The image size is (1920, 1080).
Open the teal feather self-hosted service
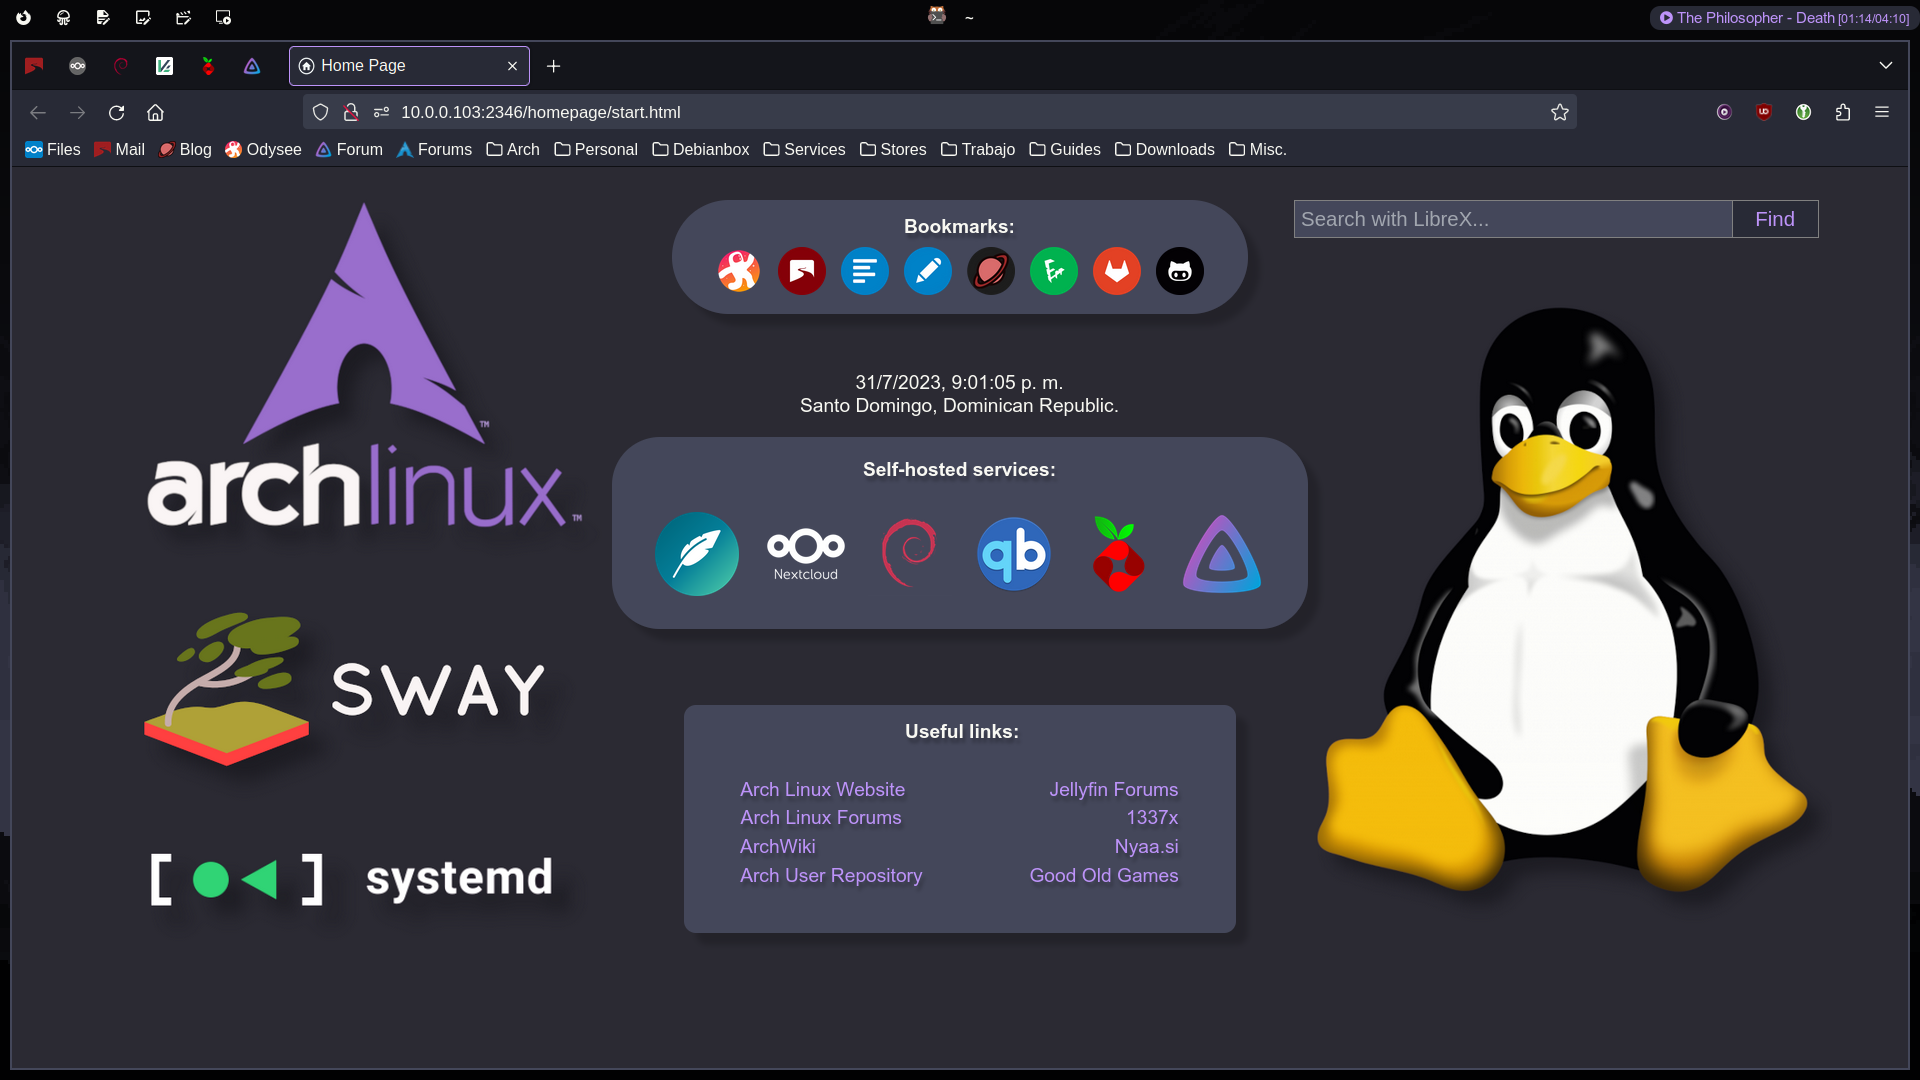tap(697, 554)
